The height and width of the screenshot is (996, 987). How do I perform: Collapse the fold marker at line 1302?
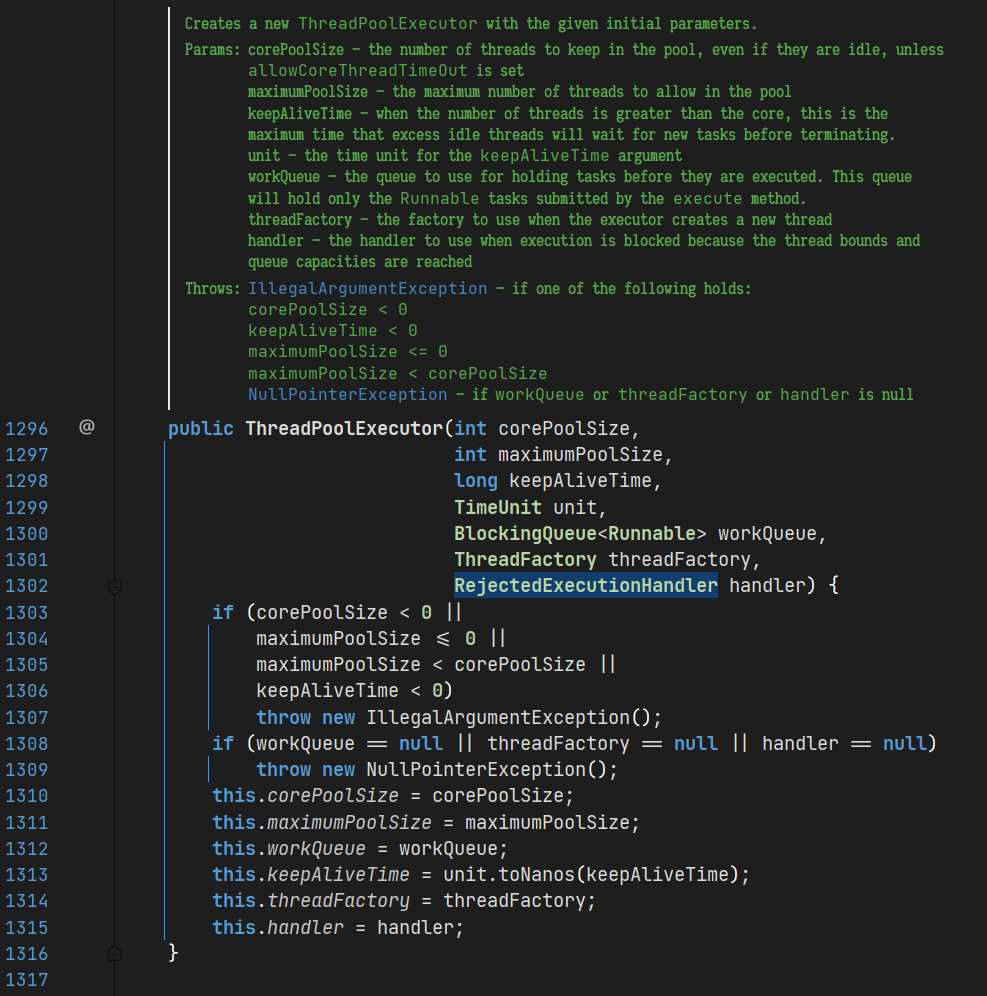(x=114, y=587)
